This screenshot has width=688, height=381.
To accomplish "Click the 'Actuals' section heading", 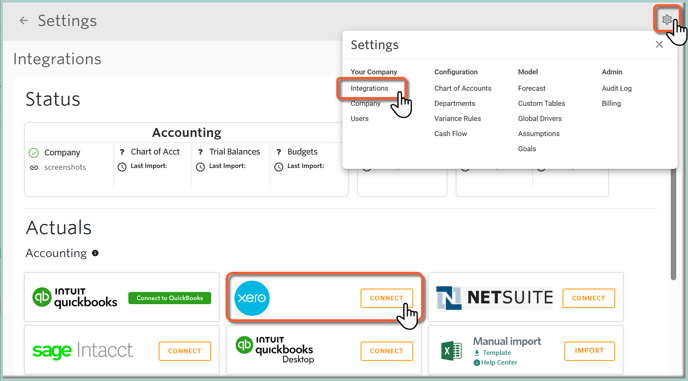I will coord(58,227).
